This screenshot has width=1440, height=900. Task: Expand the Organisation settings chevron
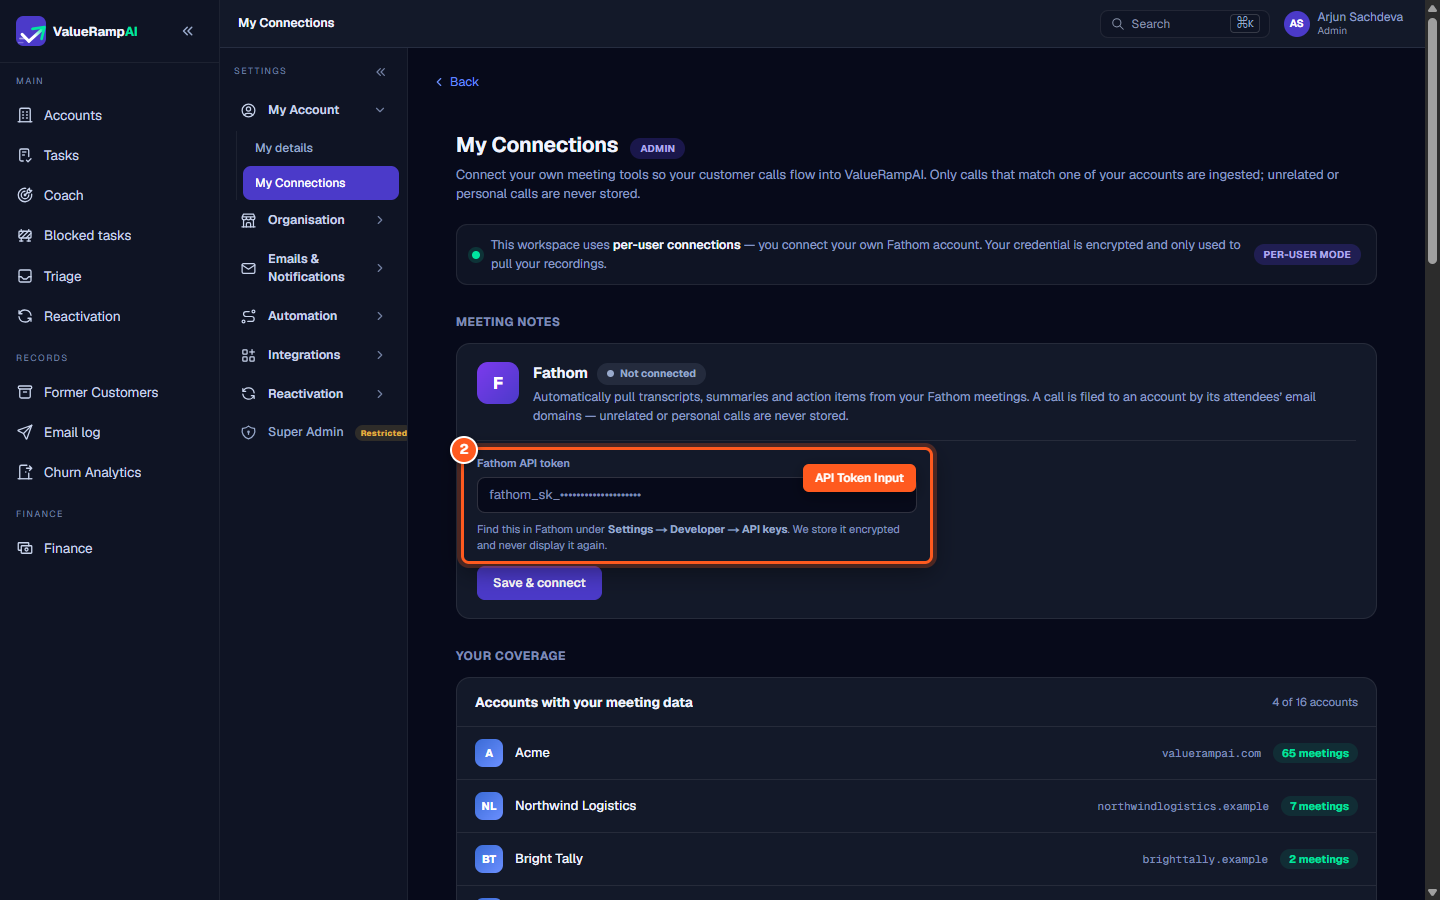(x=380, y=220)
